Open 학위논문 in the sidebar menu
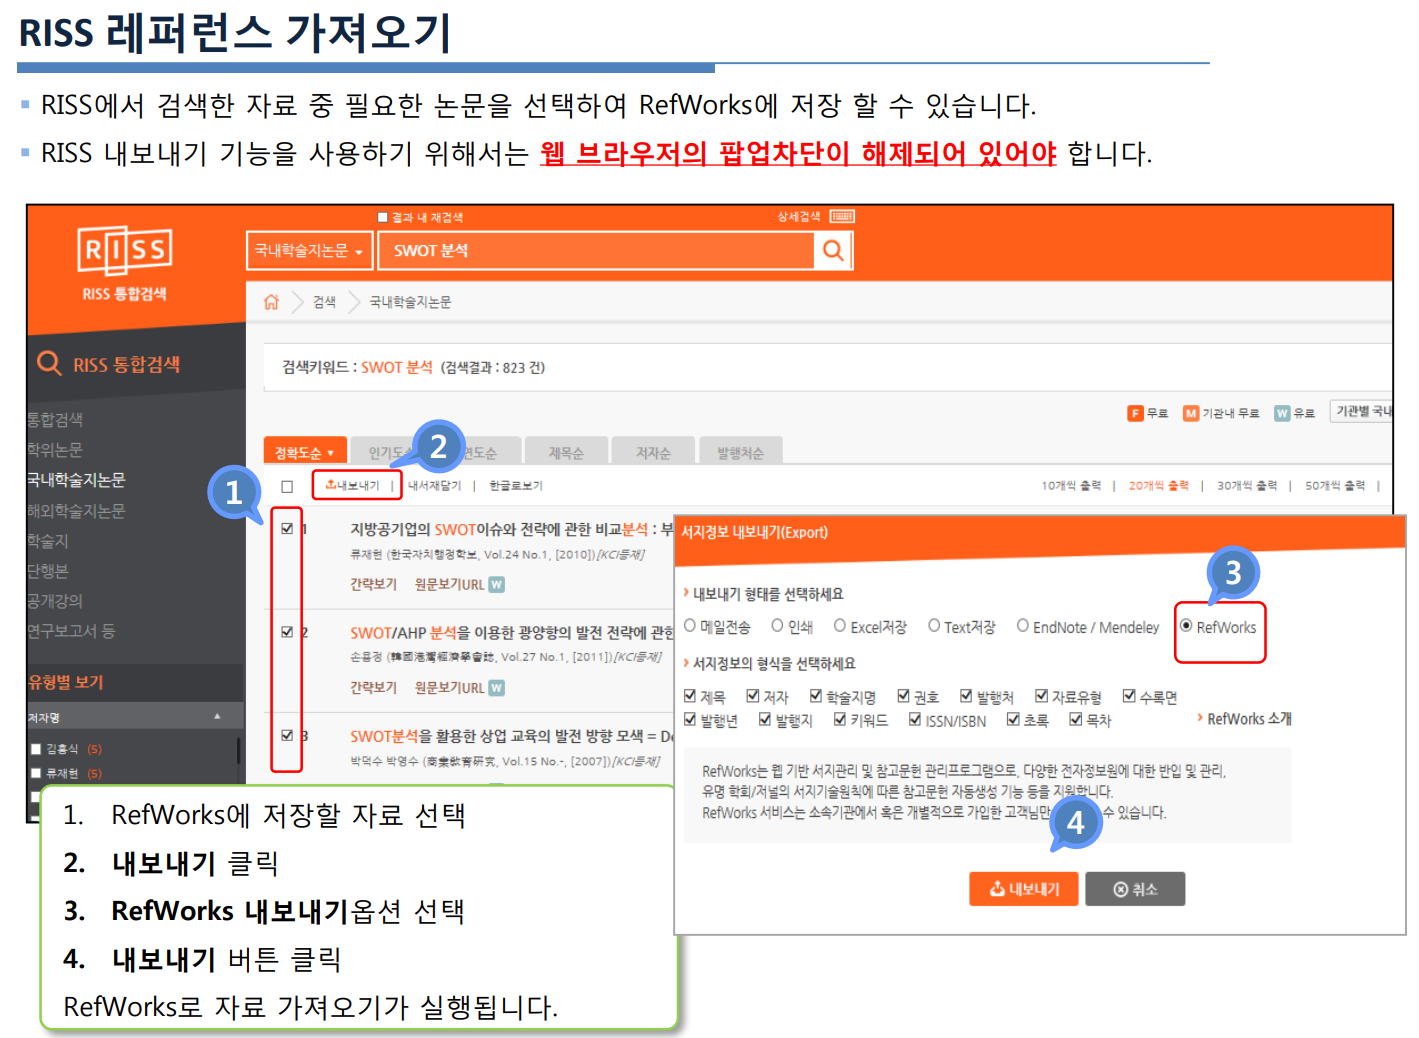 pos(55,450)
